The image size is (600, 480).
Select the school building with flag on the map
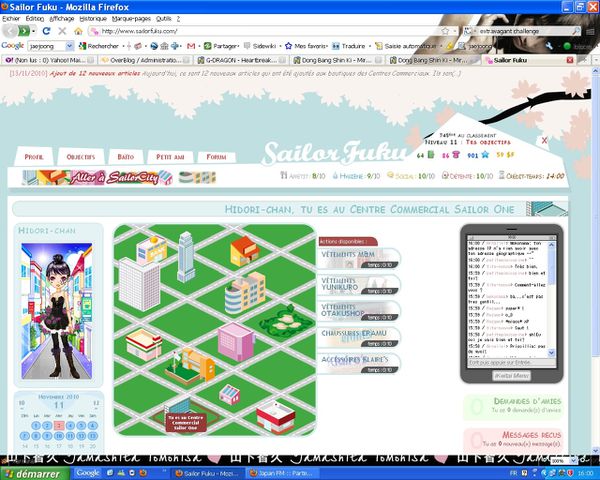point(191,366)
